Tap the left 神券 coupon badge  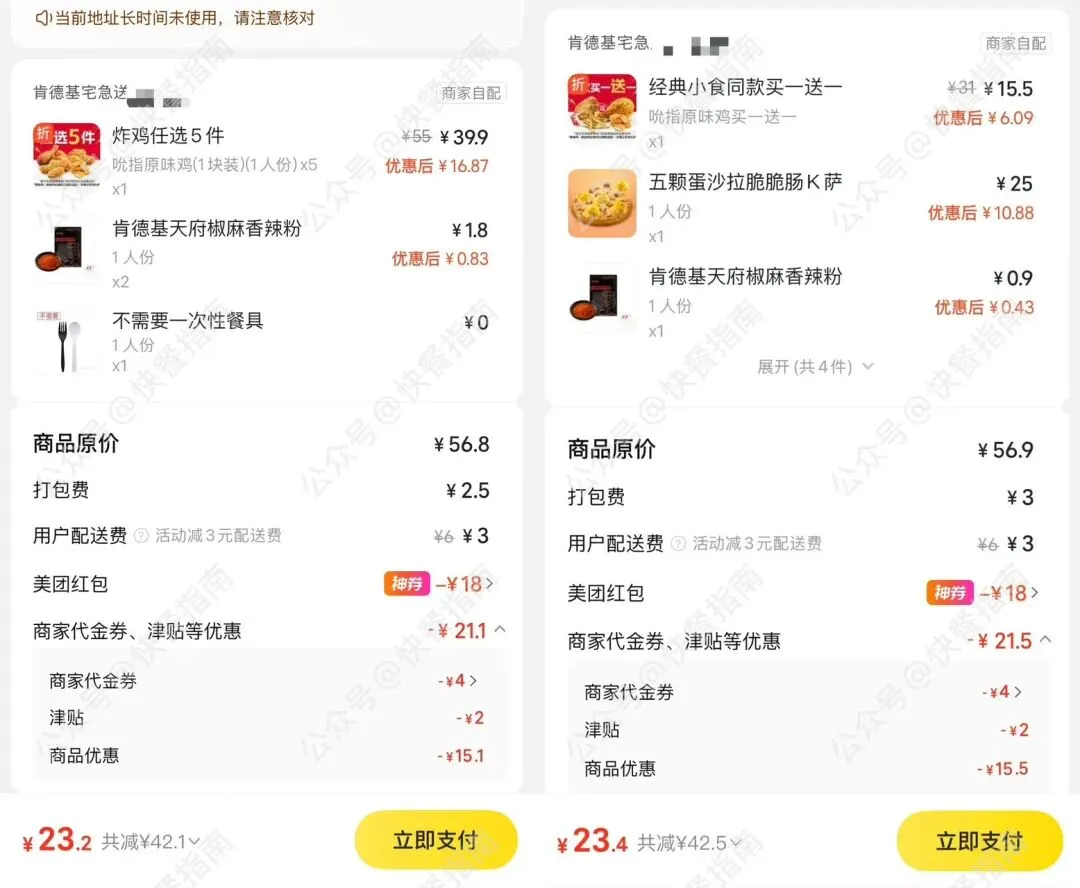tap(406, 584)
